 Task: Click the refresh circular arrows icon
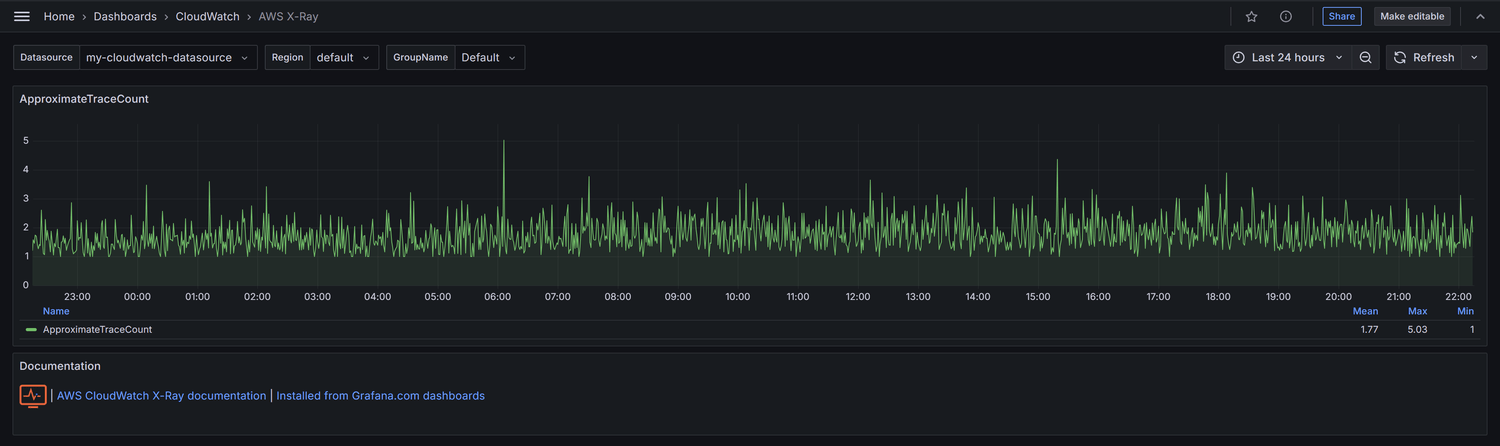(1400, 58)
